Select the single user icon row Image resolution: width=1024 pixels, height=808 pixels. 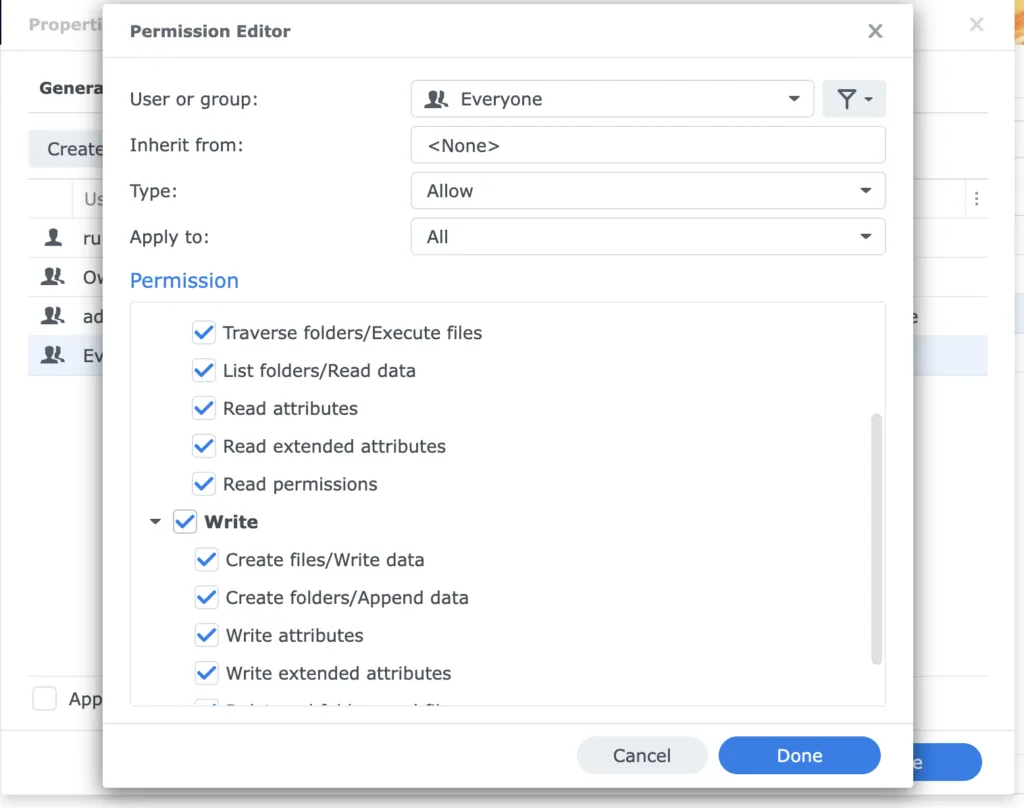pyautogui.click(x=53, y=238)
